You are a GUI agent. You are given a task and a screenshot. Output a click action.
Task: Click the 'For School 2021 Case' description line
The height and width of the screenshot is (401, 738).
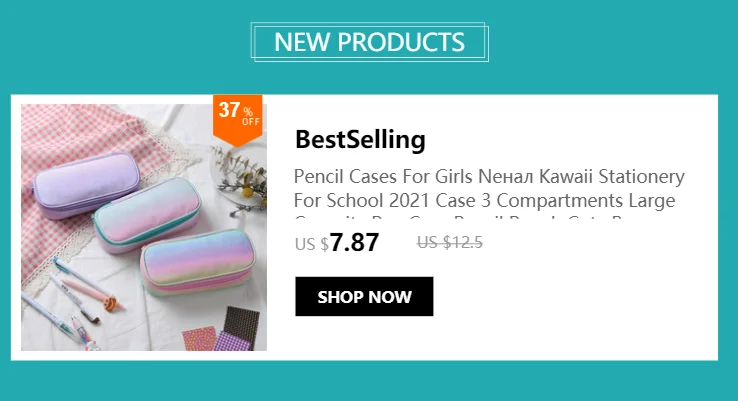coord(385,200)
